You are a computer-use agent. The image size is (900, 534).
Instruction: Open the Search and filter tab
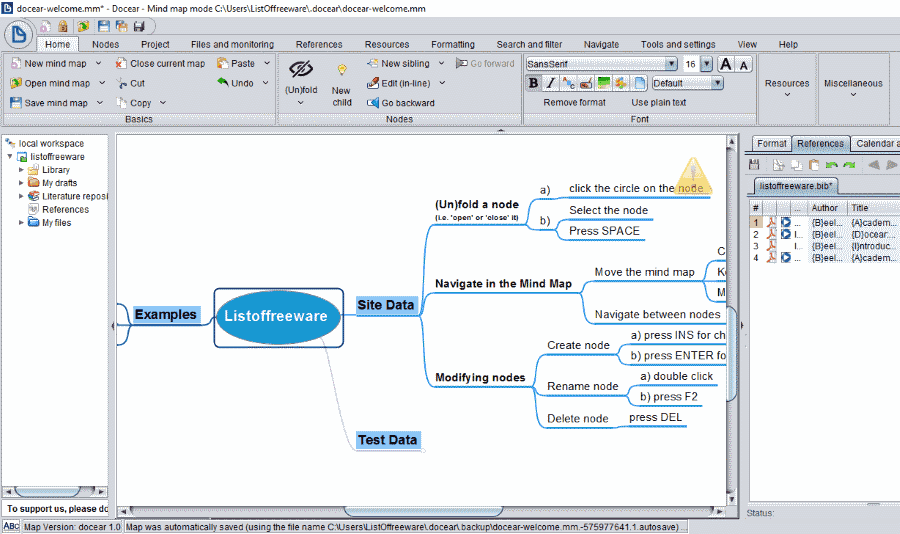click(529, 44)
